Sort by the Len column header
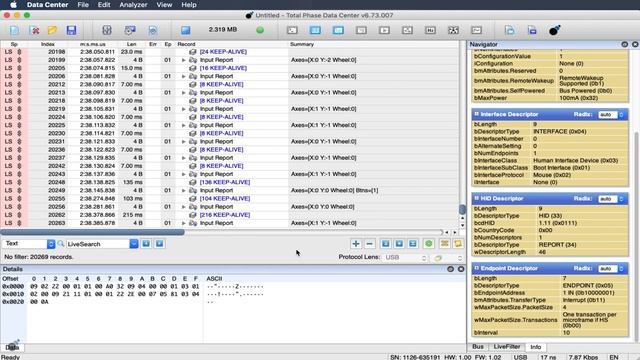 click(x=131, y=44)
